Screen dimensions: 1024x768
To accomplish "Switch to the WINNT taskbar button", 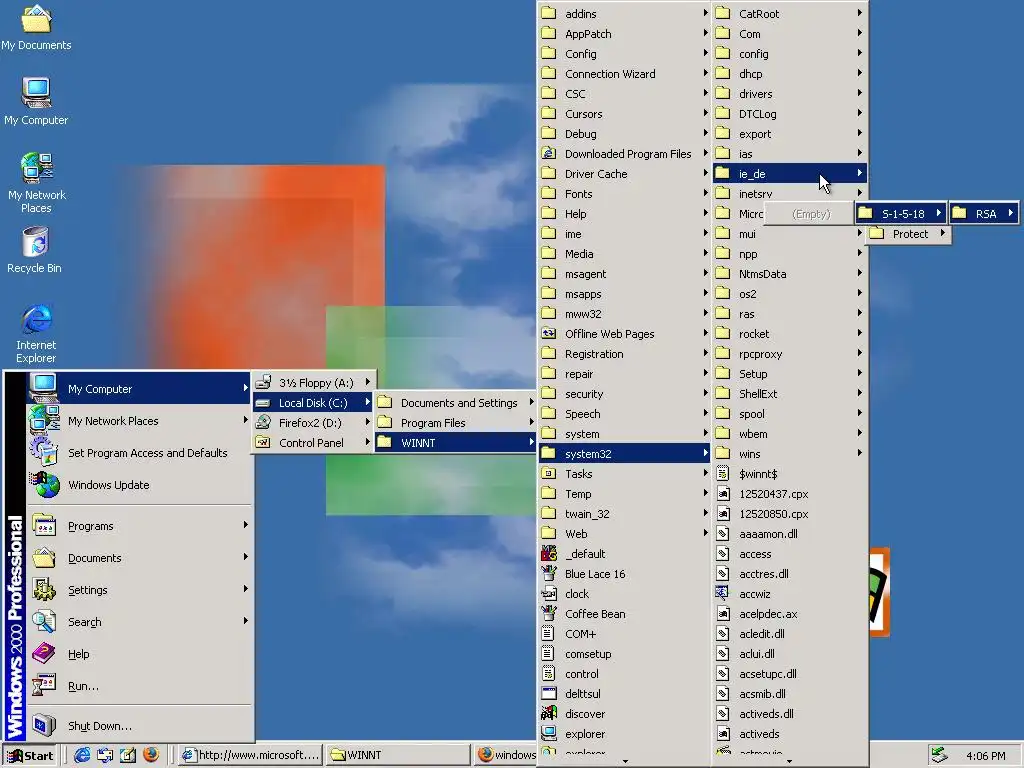I will click(397, 756).
